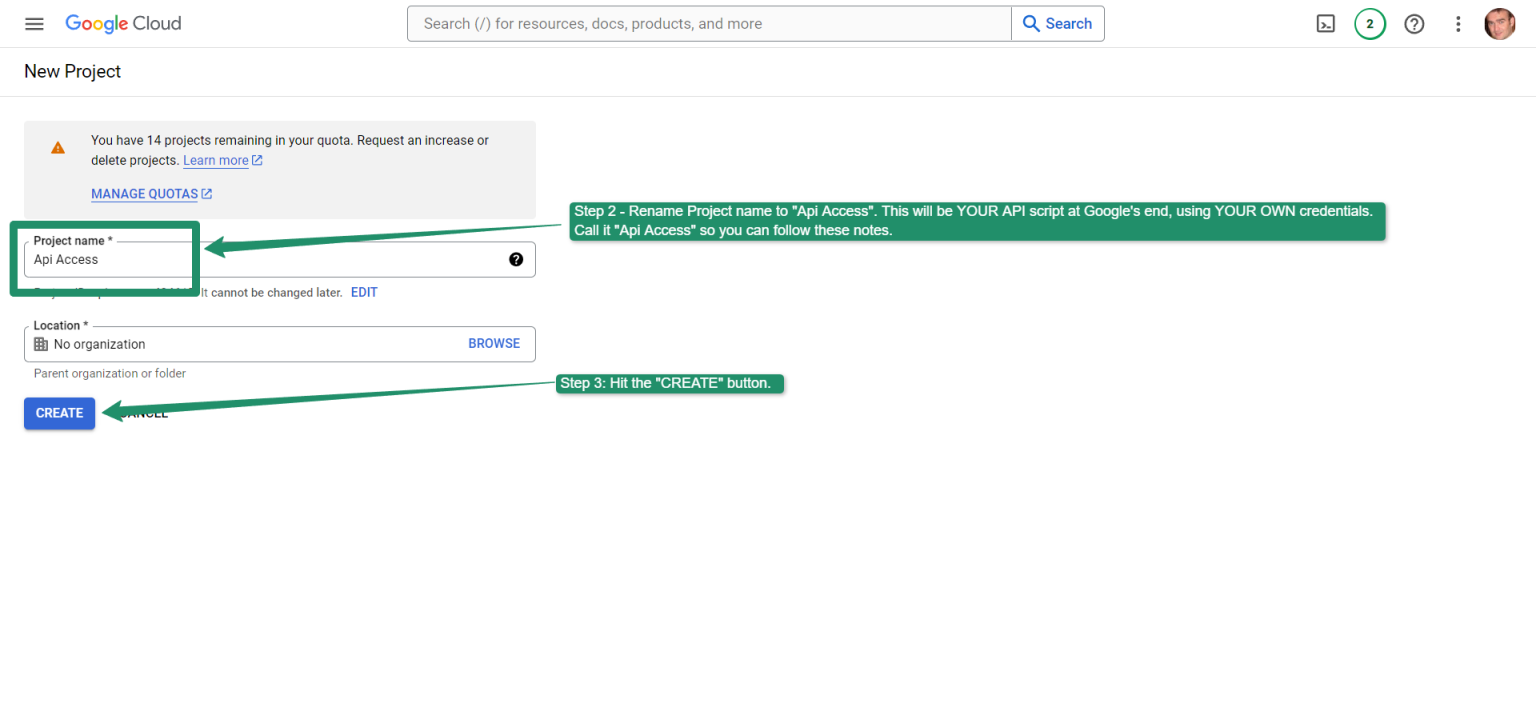Open BROWSE to choose a location
Viewport: 1536px width, 703px height.
coord(494,343)
